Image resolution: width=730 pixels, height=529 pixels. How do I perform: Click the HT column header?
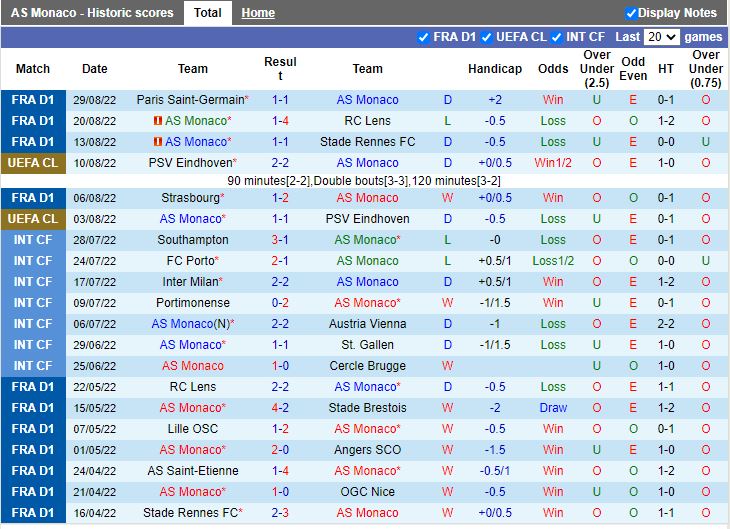pyautogui.click(x=666, y=68)
